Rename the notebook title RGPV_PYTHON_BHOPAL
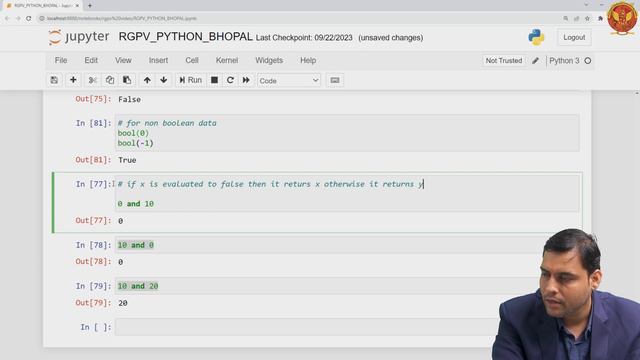Image resolution: width=640 pixels, height=360 pixels. point(186,37)
